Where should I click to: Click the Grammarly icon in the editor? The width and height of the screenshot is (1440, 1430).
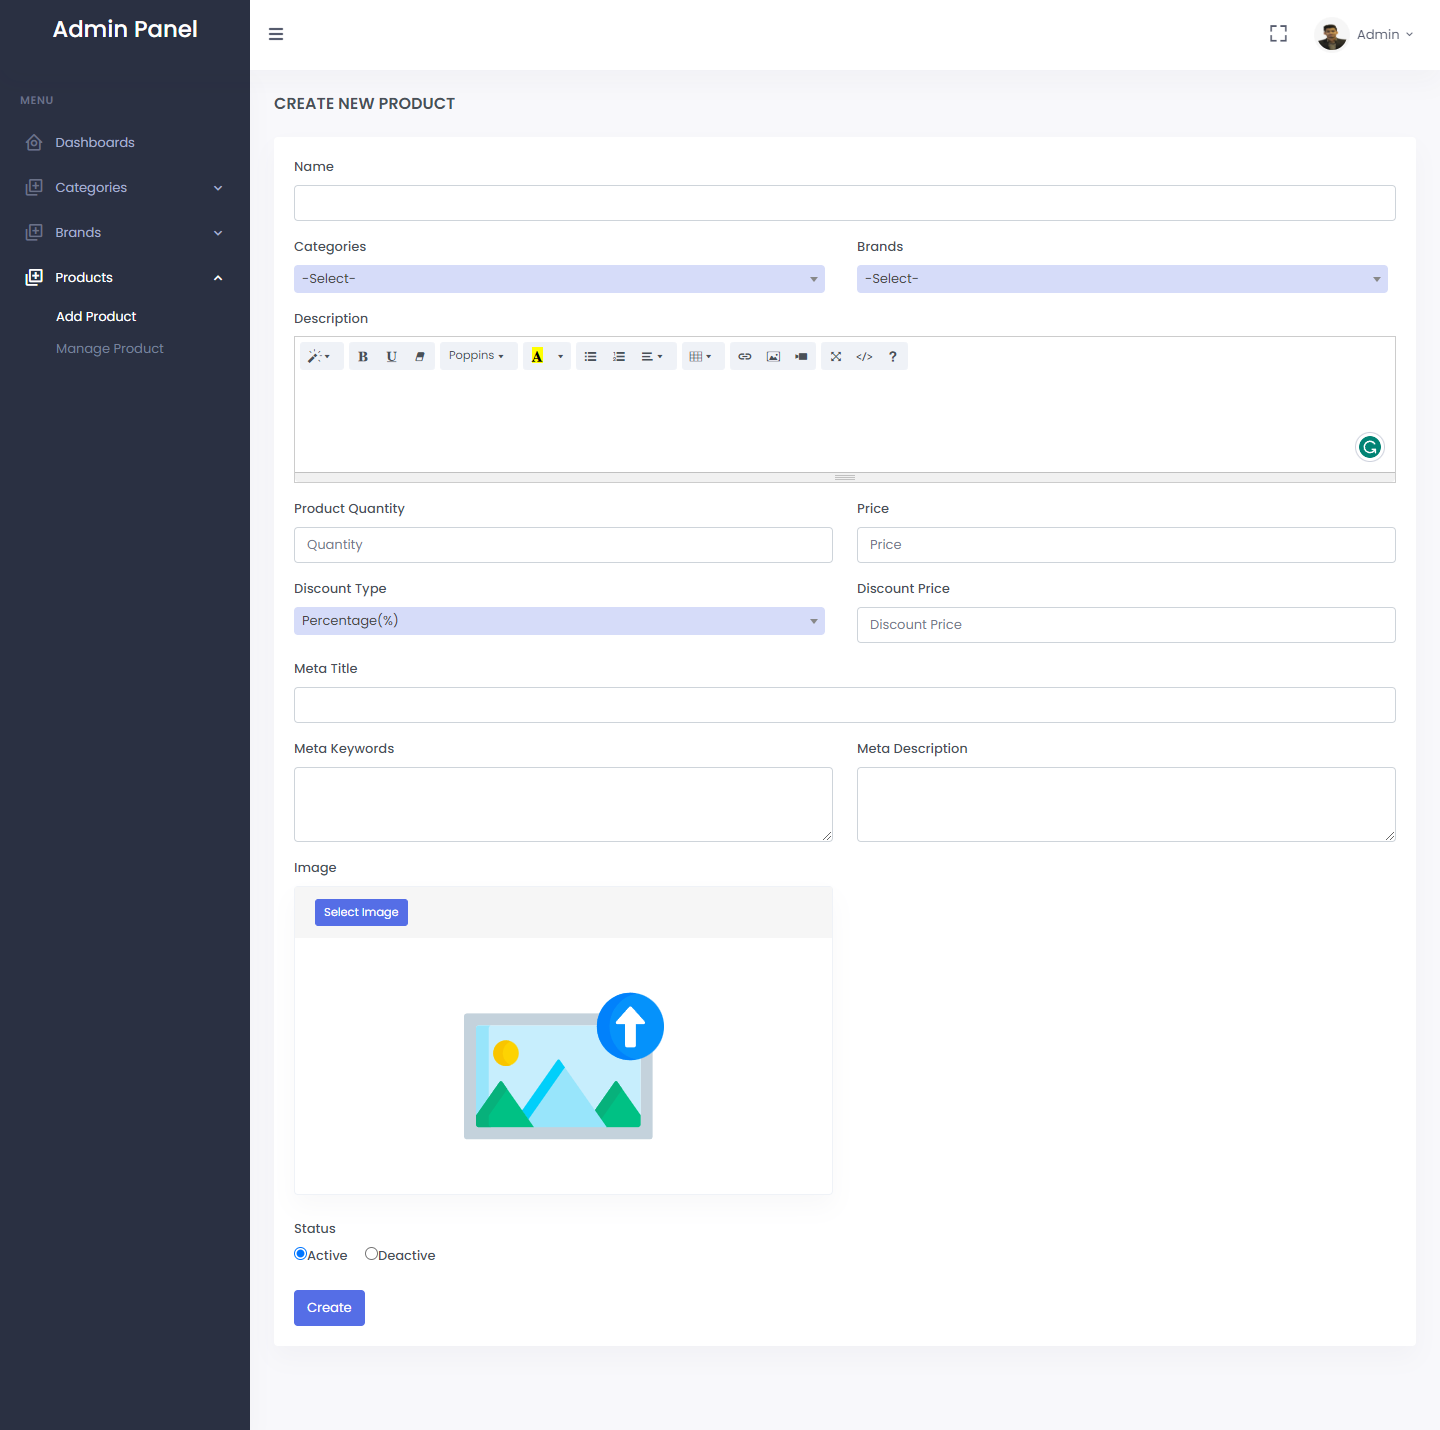point(1370,447)
